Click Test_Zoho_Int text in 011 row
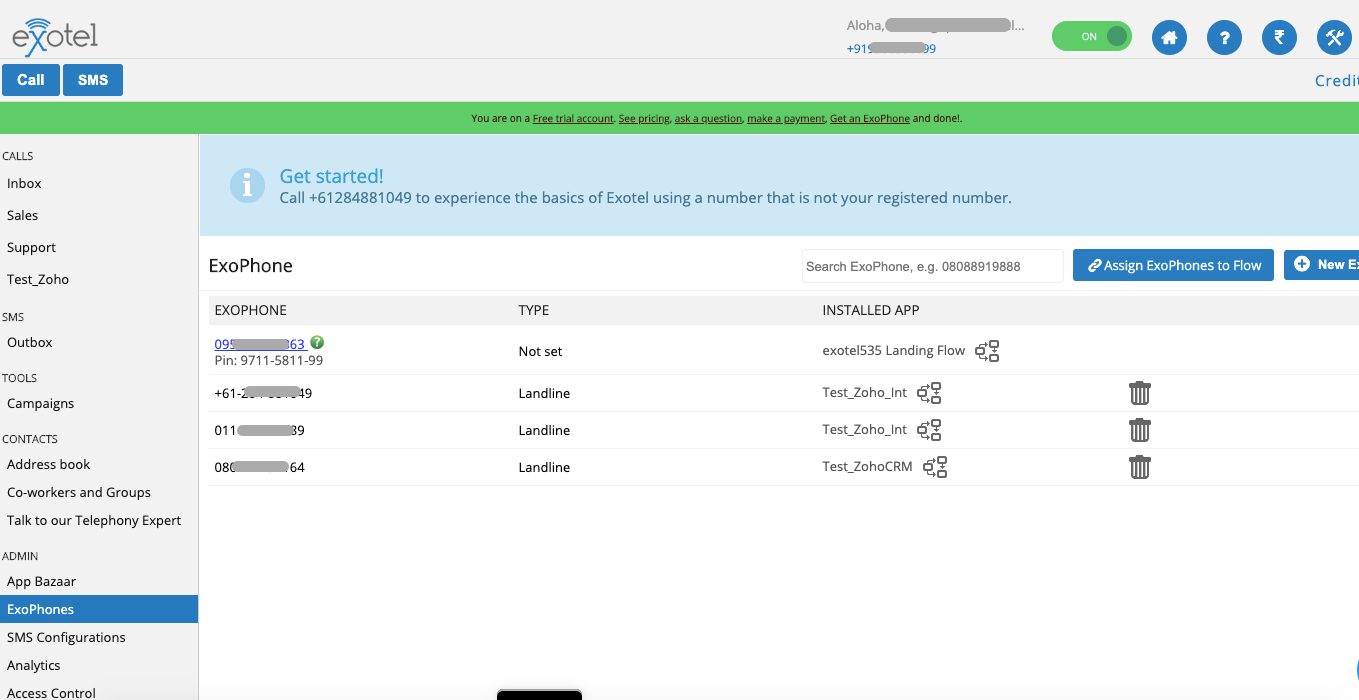Screen dimensions: 1359x700 [x=864, y=429]
